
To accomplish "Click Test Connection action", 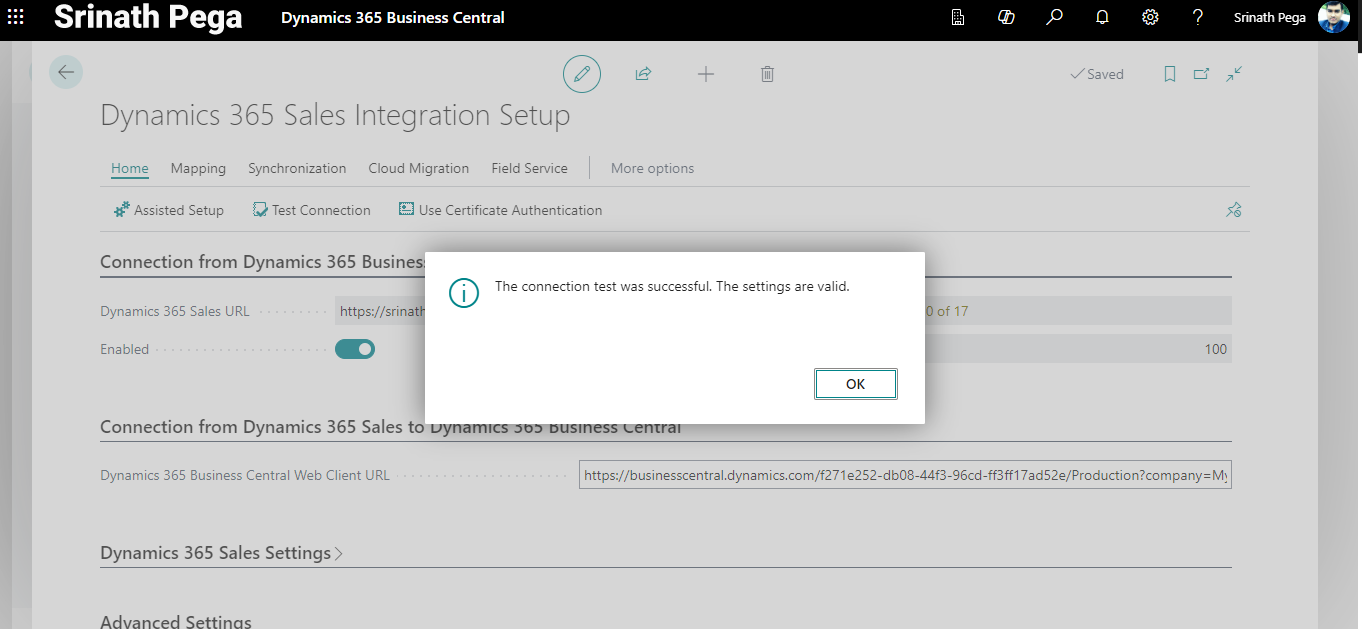I will coord(312,210).
